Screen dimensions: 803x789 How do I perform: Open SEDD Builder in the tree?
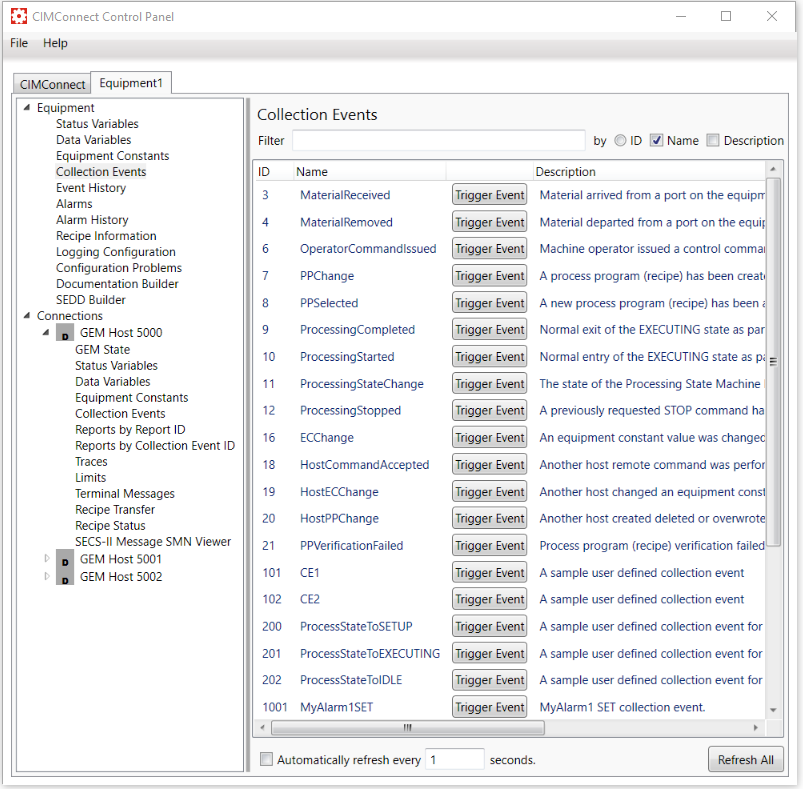[90, 300]
